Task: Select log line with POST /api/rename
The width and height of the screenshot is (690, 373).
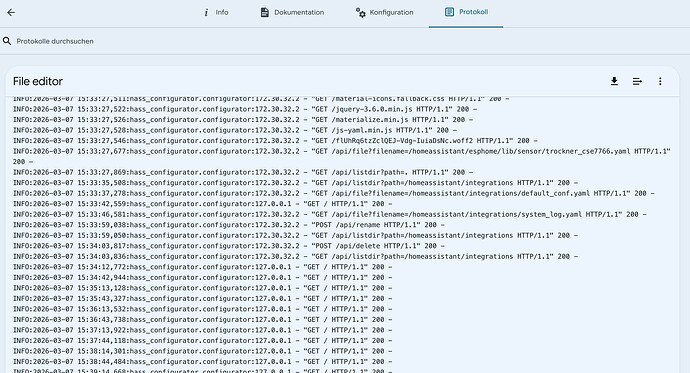Action: tap(229, 225)
